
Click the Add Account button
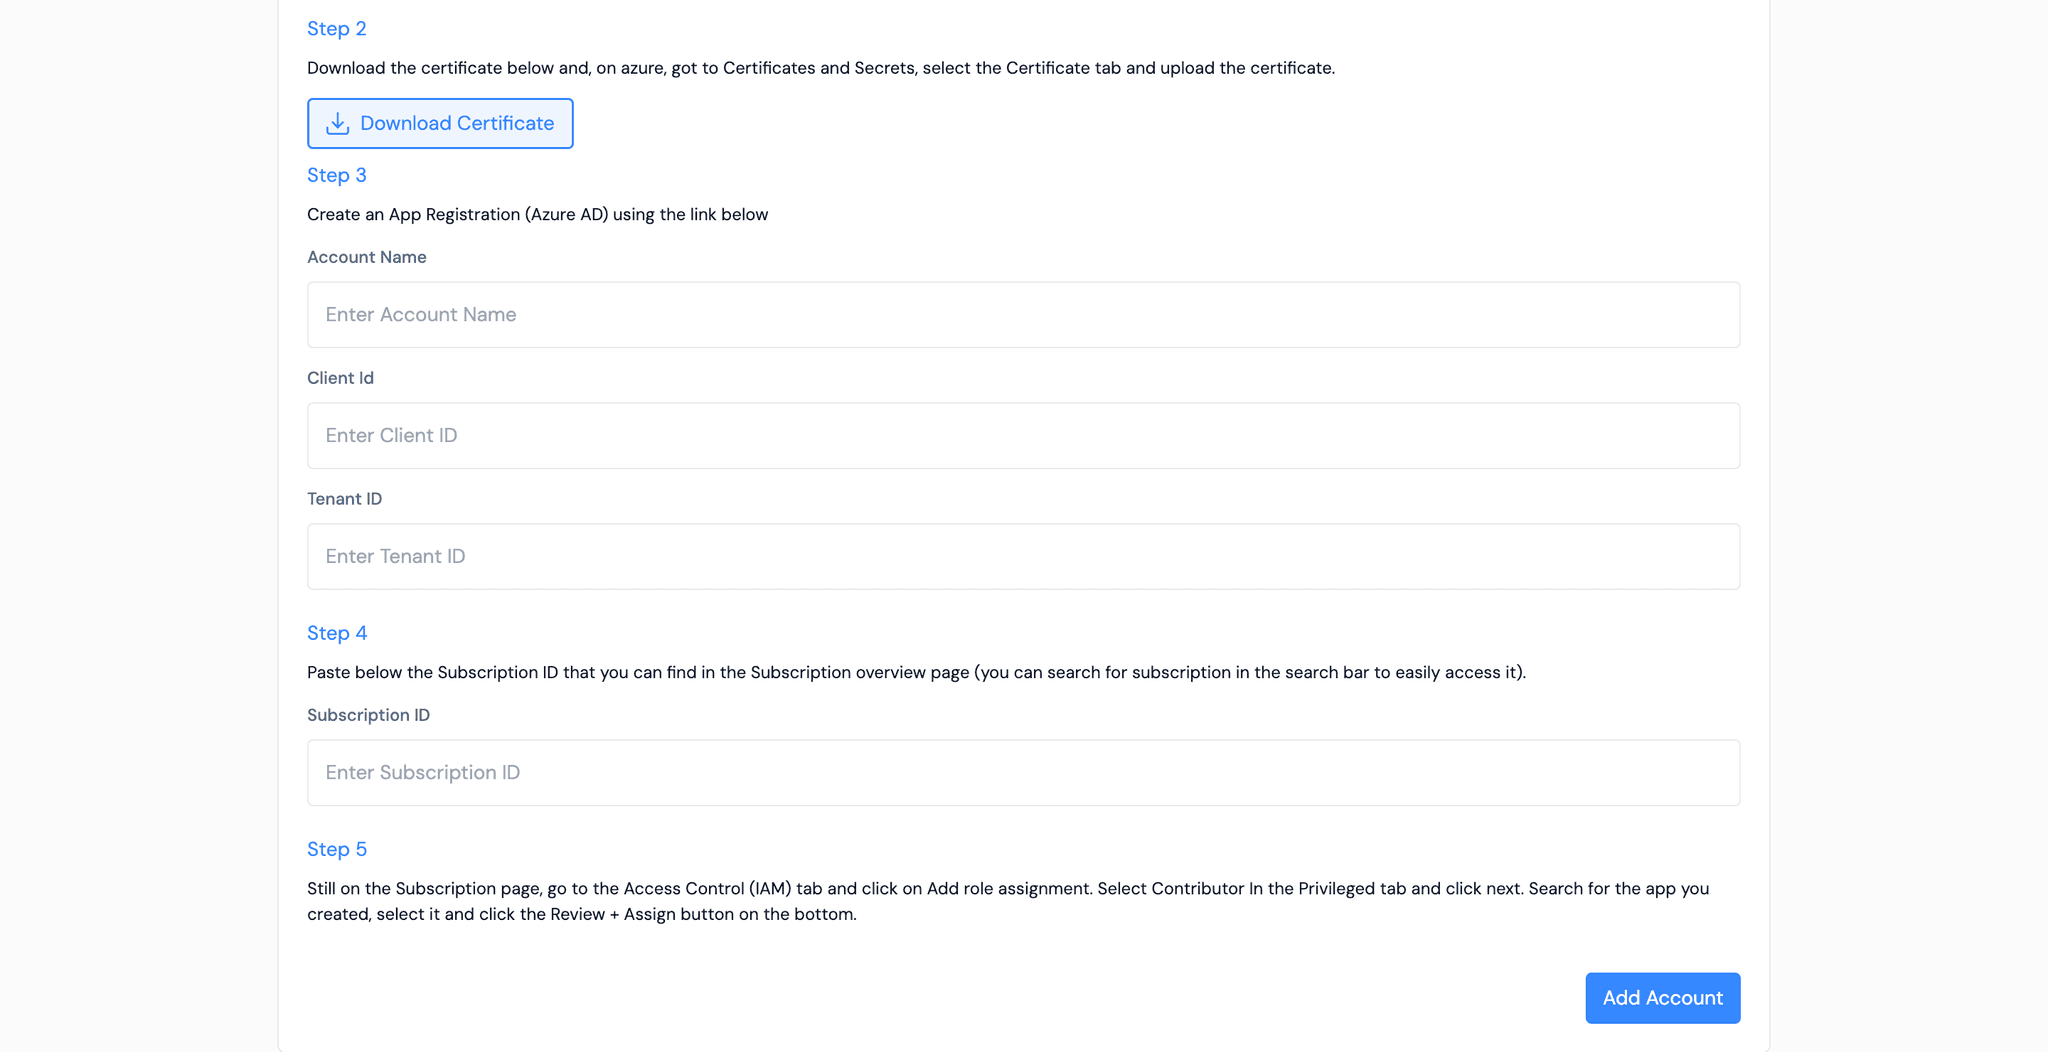pyautogui.click(x=1662, y=997)
